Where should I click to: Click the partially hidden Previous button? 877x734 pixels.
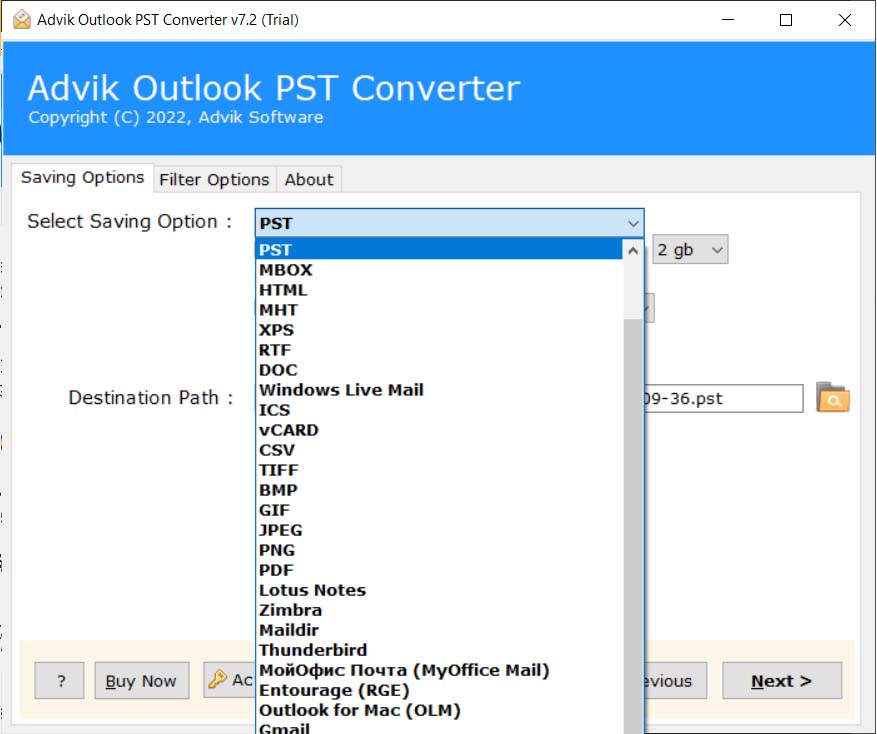click(676, 681)
